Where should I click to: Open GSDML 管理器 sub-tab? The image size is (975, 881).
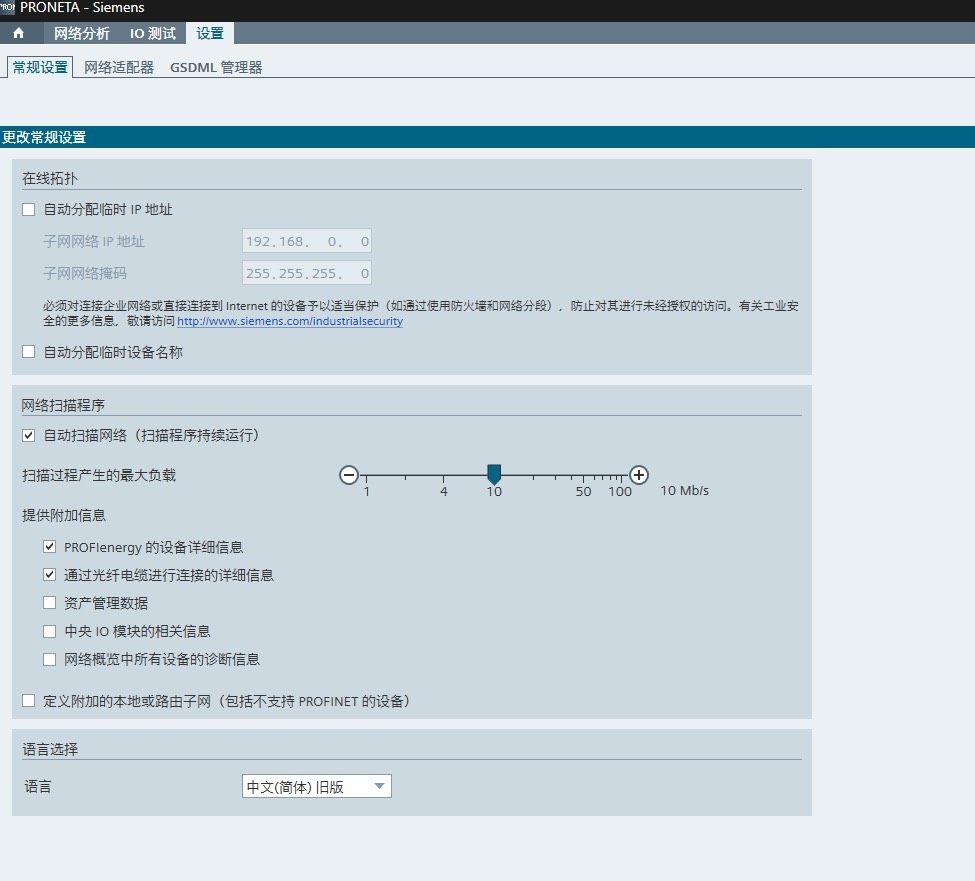pos(216,67)
